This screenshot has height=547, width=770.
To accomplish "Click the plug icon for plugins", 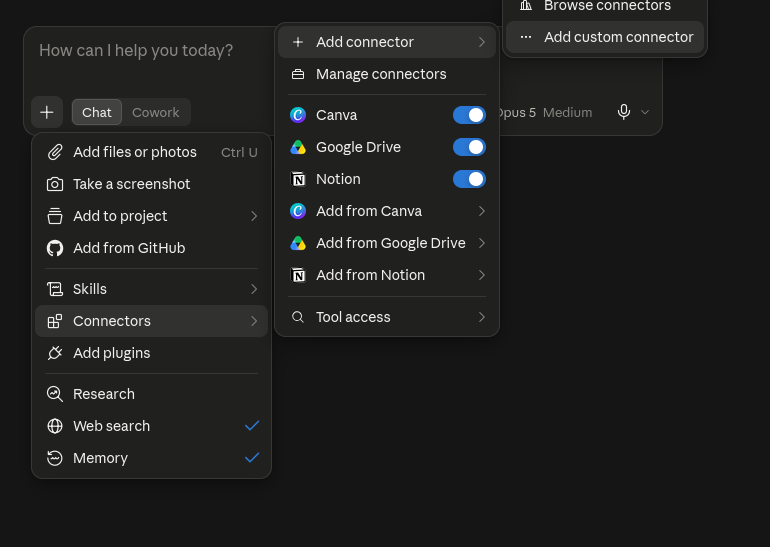I will (55, 353).
